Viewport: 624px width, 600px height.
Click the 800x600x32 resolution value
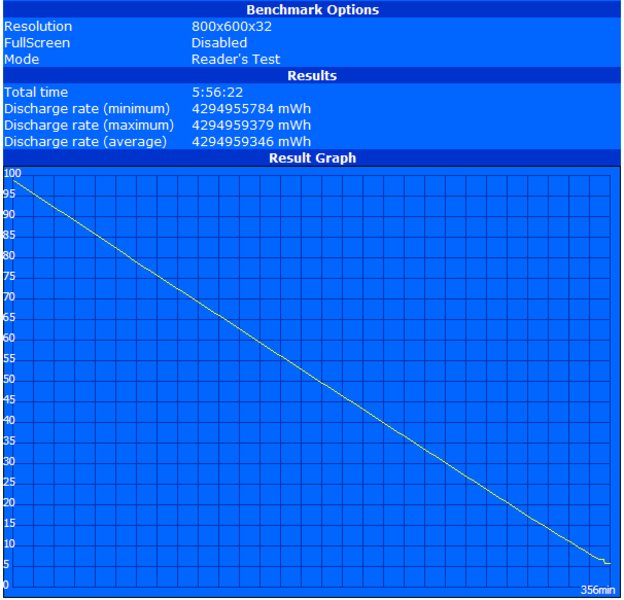(233, 27)
